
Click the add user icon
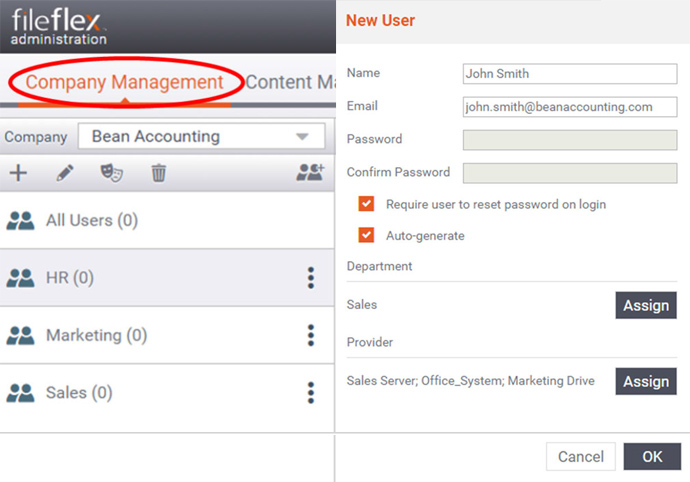tap(310, 173)
